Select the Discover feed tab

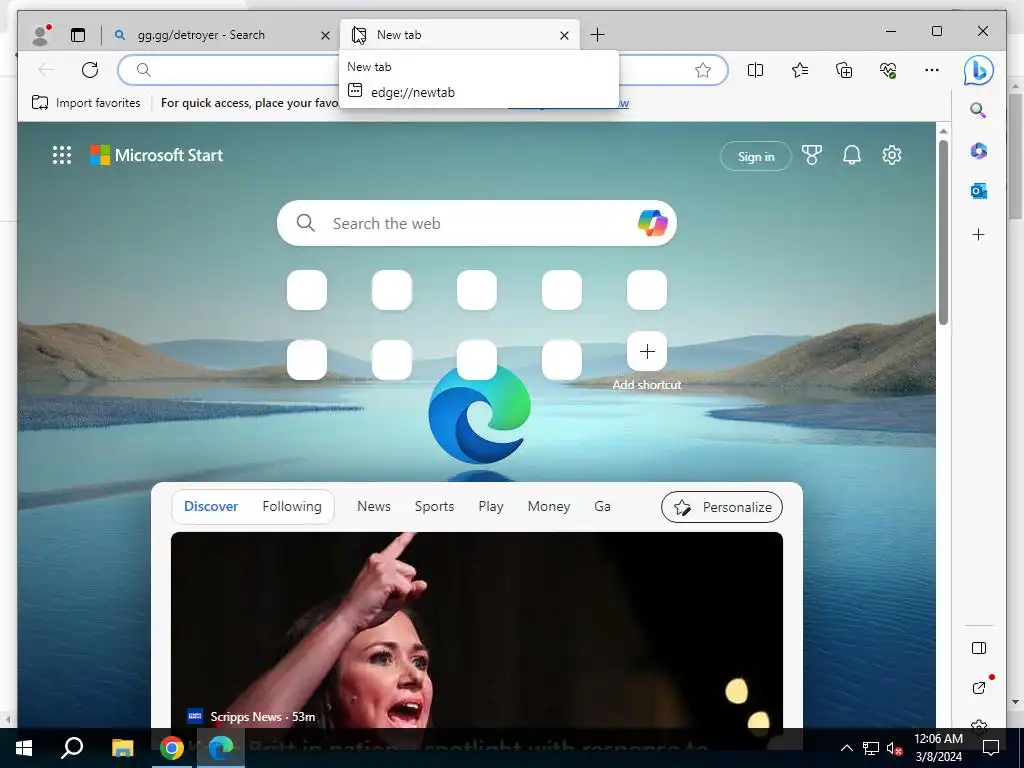(x=211, y=506)
